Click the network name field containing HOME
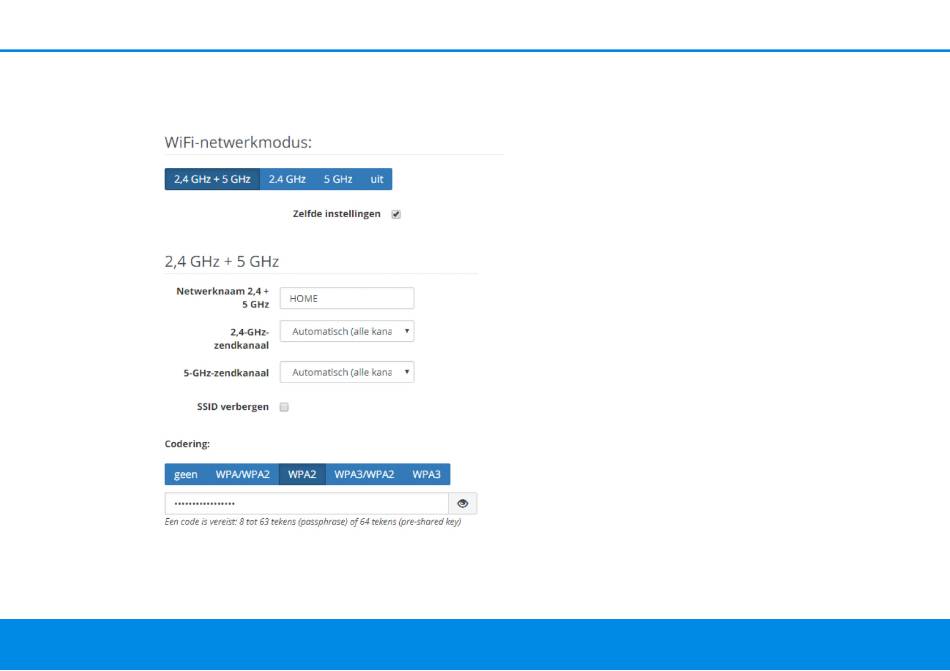Image resolution: width=950 pixels, height=671 pixels. click(347, 299)
